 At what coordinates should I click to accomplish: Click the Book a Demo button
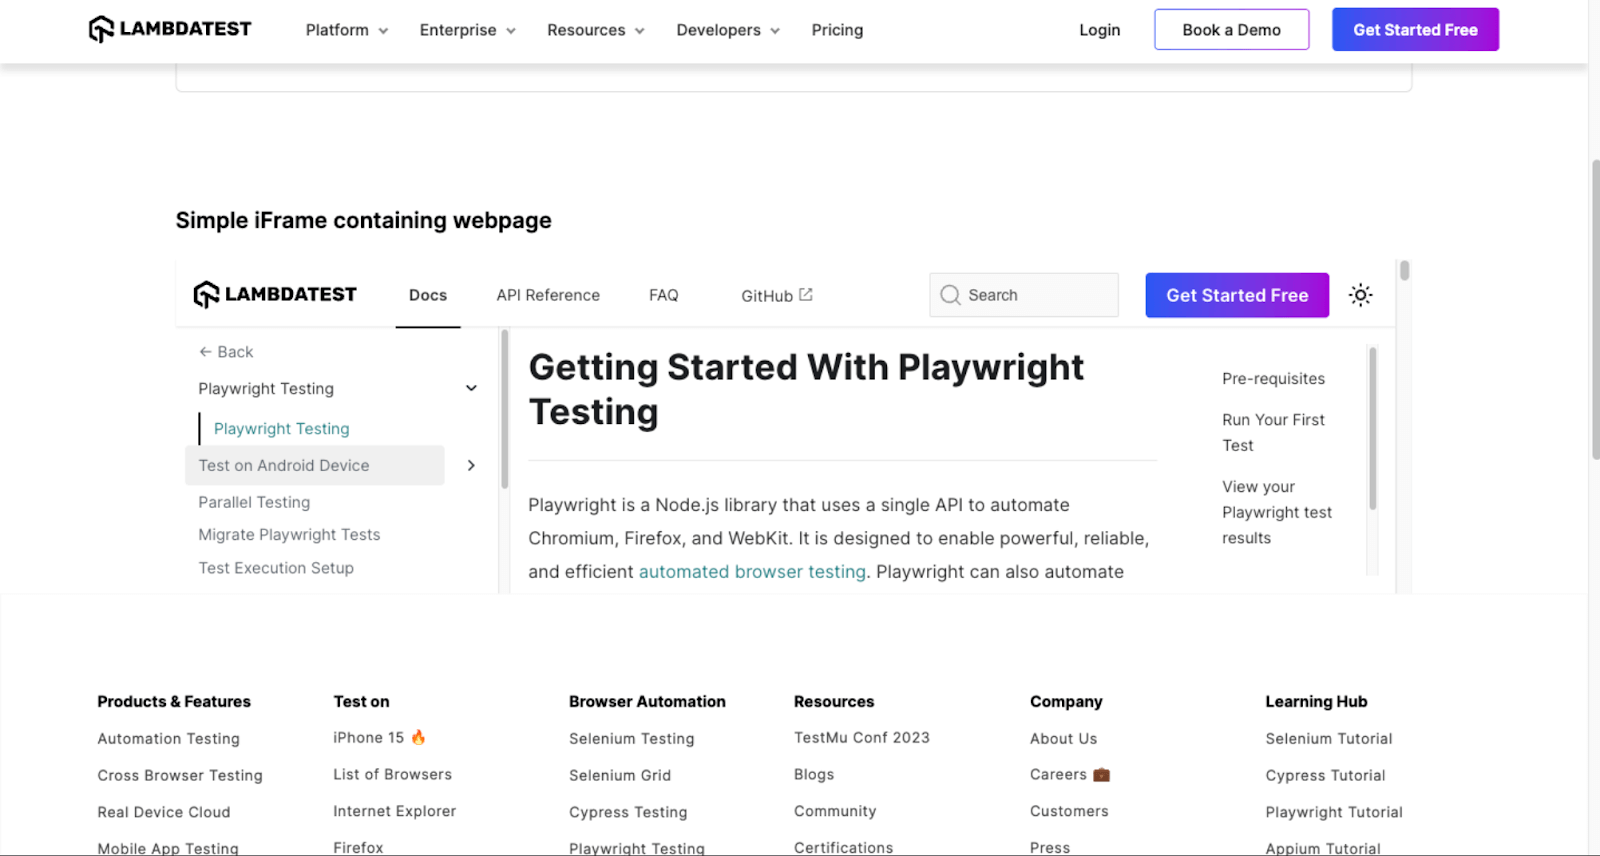1231,30
